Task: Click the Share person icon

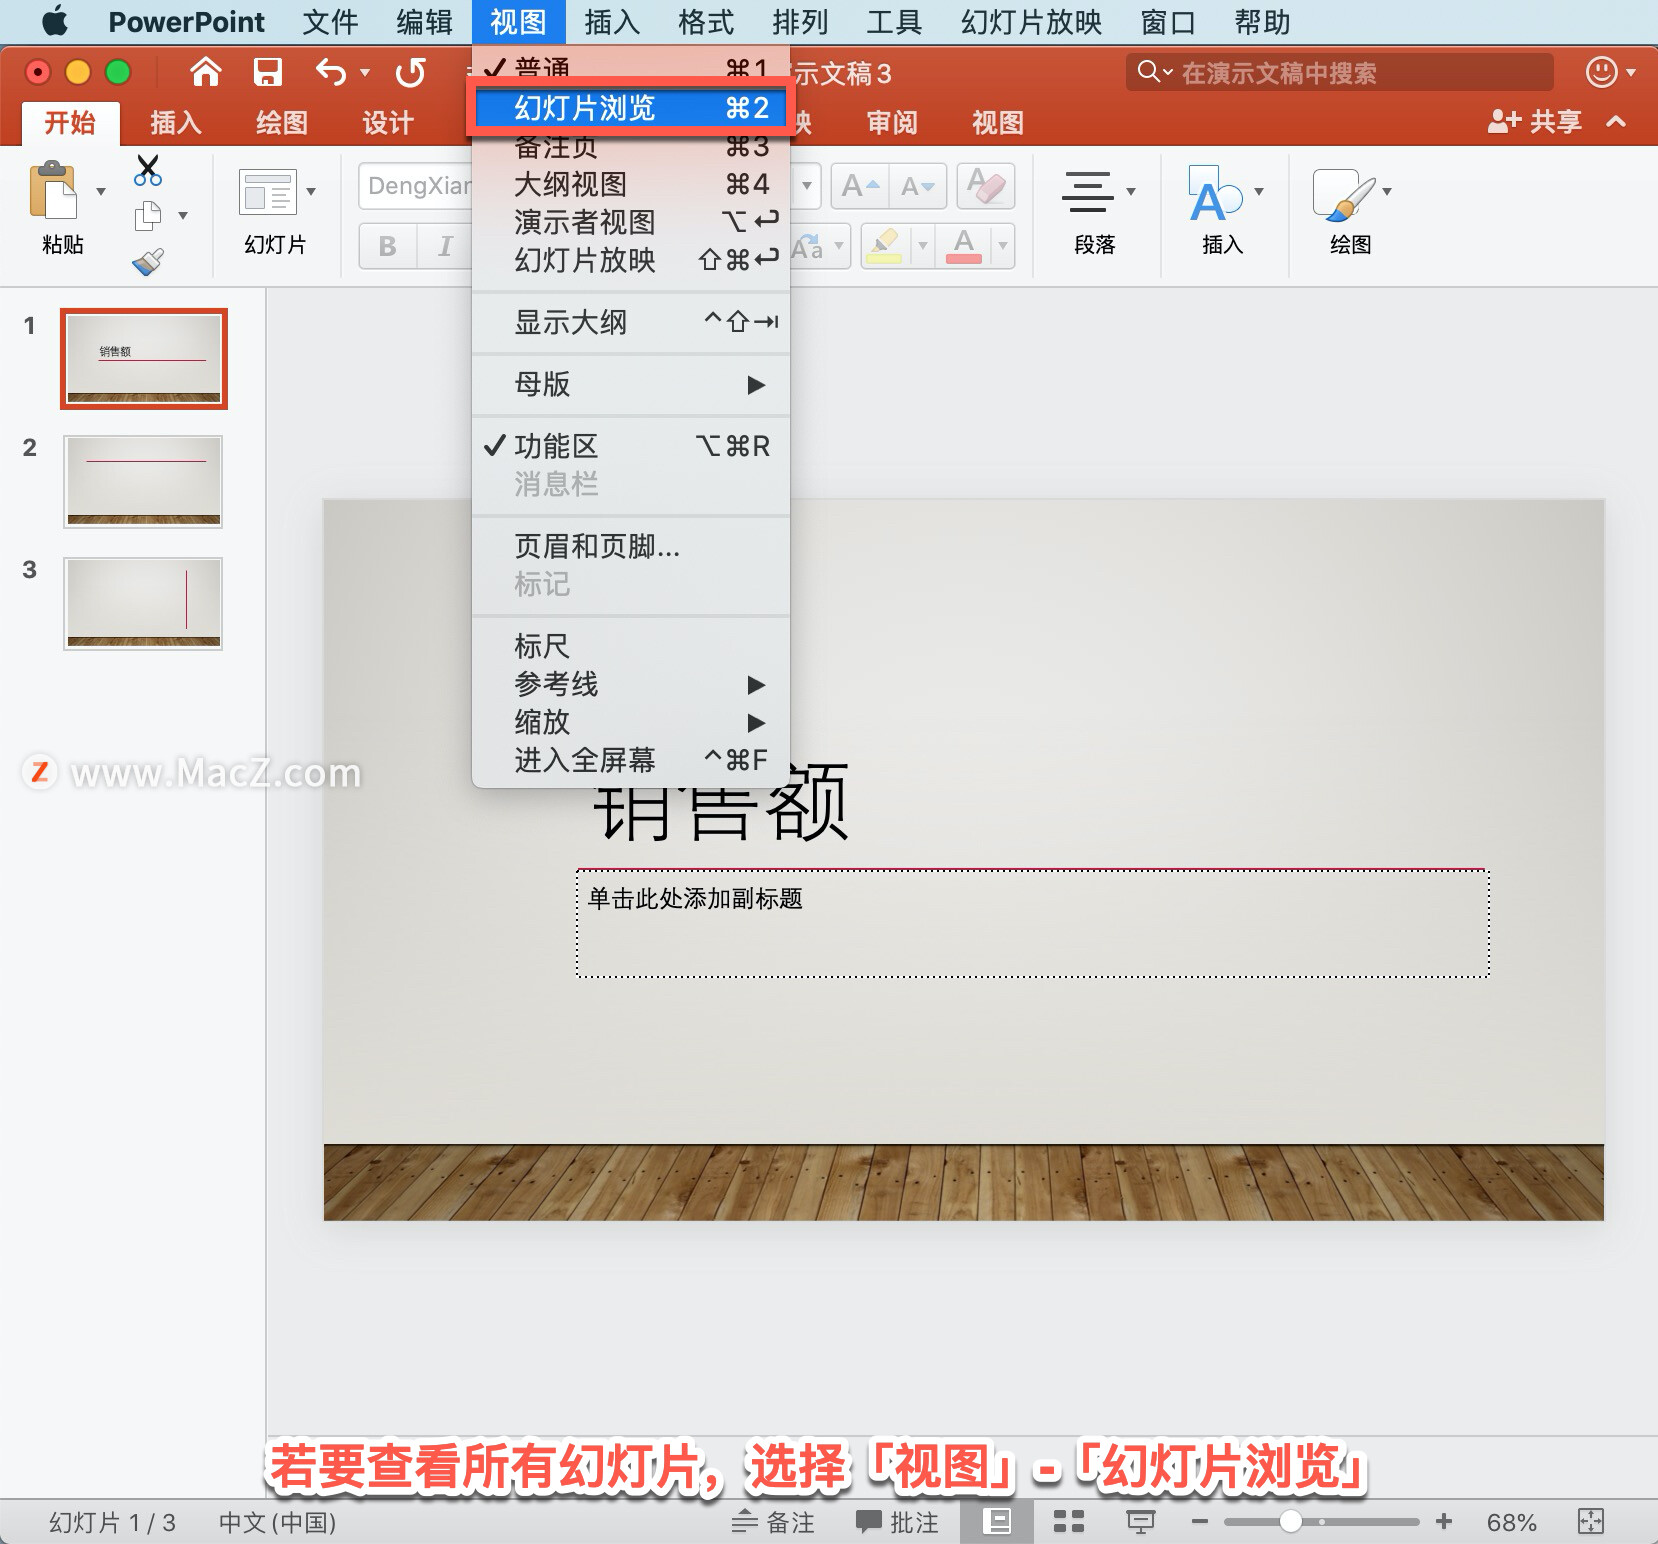Action: (x=1504, y=121)
